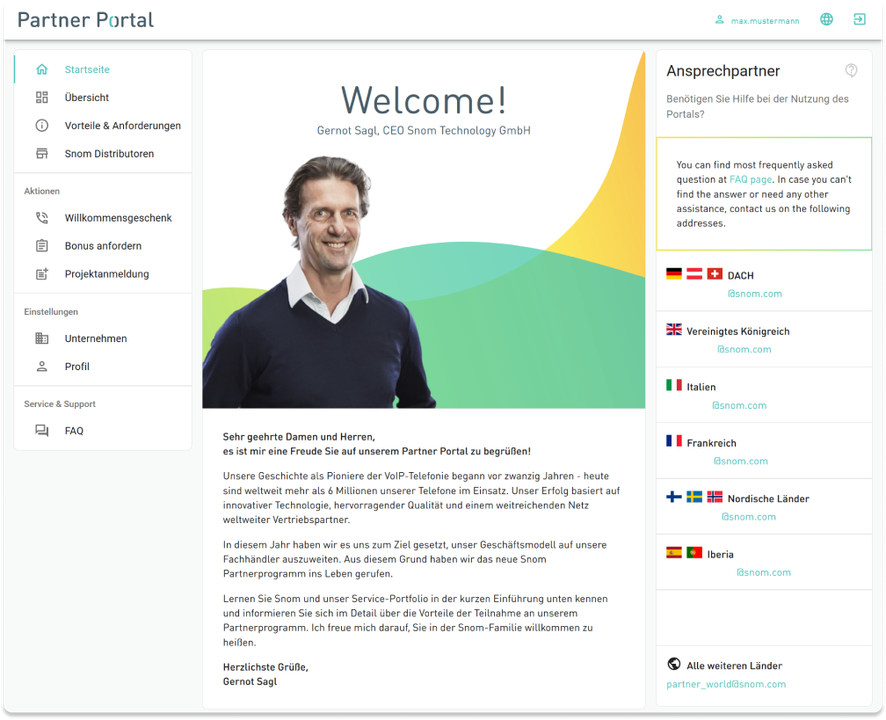
Task: Open the FAQ page link
Action: coord(750,180)
